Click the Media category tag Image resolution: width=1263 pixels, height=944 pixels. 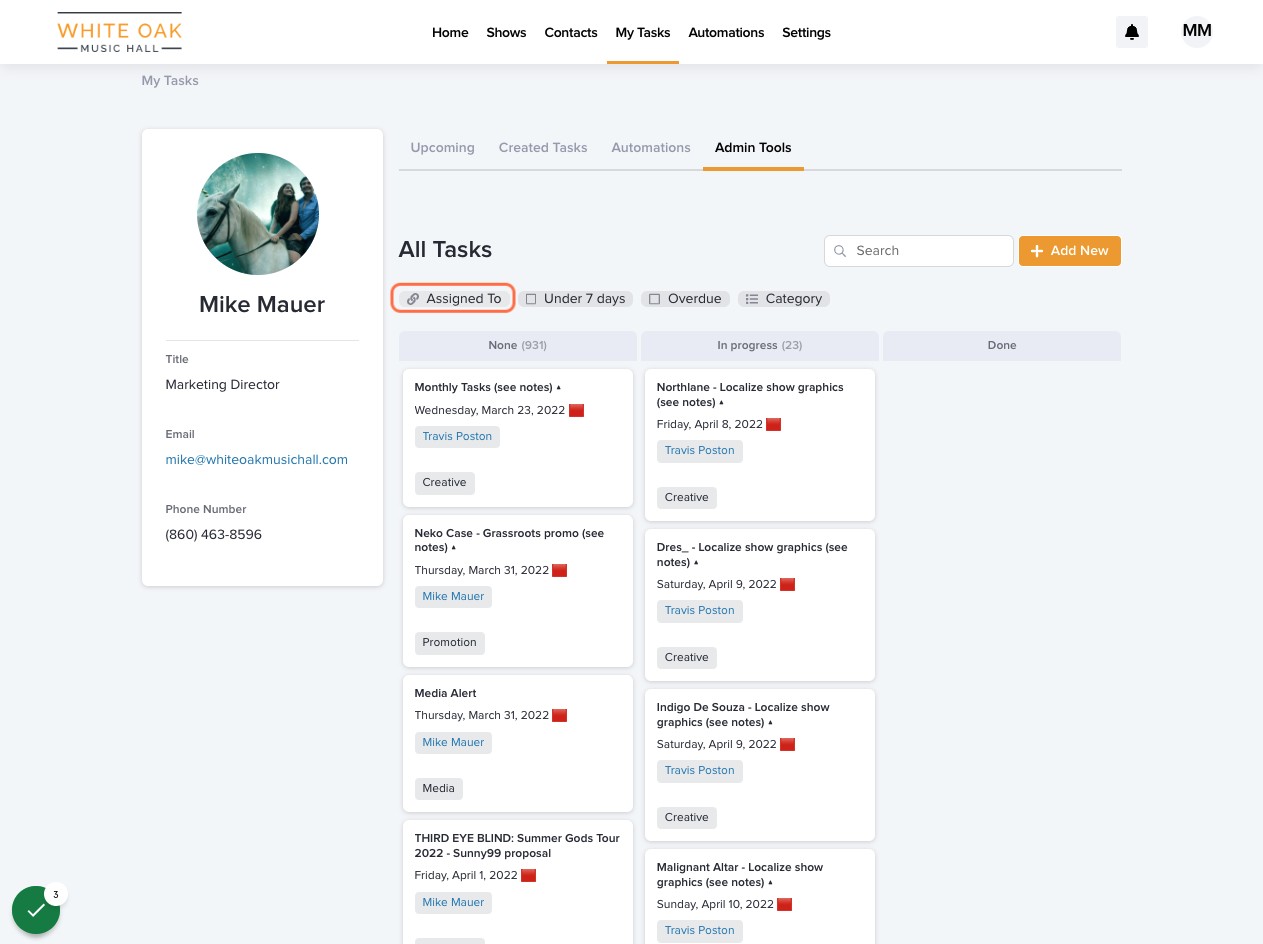[x=438, y=788]
